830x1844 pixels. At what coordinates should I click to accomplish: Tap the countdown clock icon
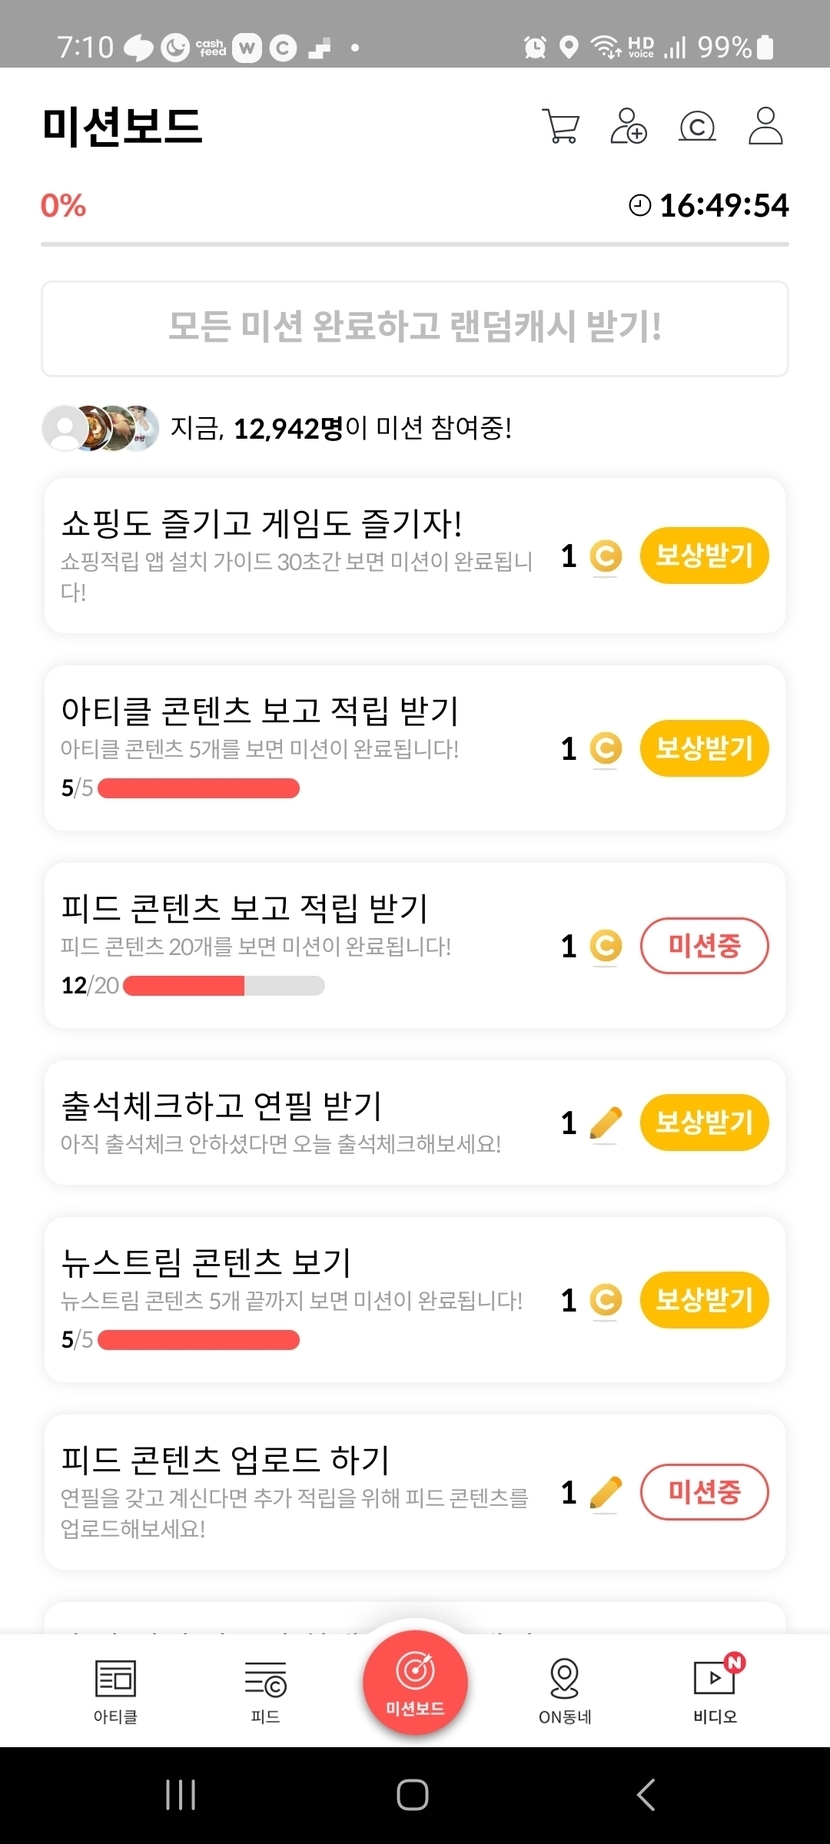point(639,205)
